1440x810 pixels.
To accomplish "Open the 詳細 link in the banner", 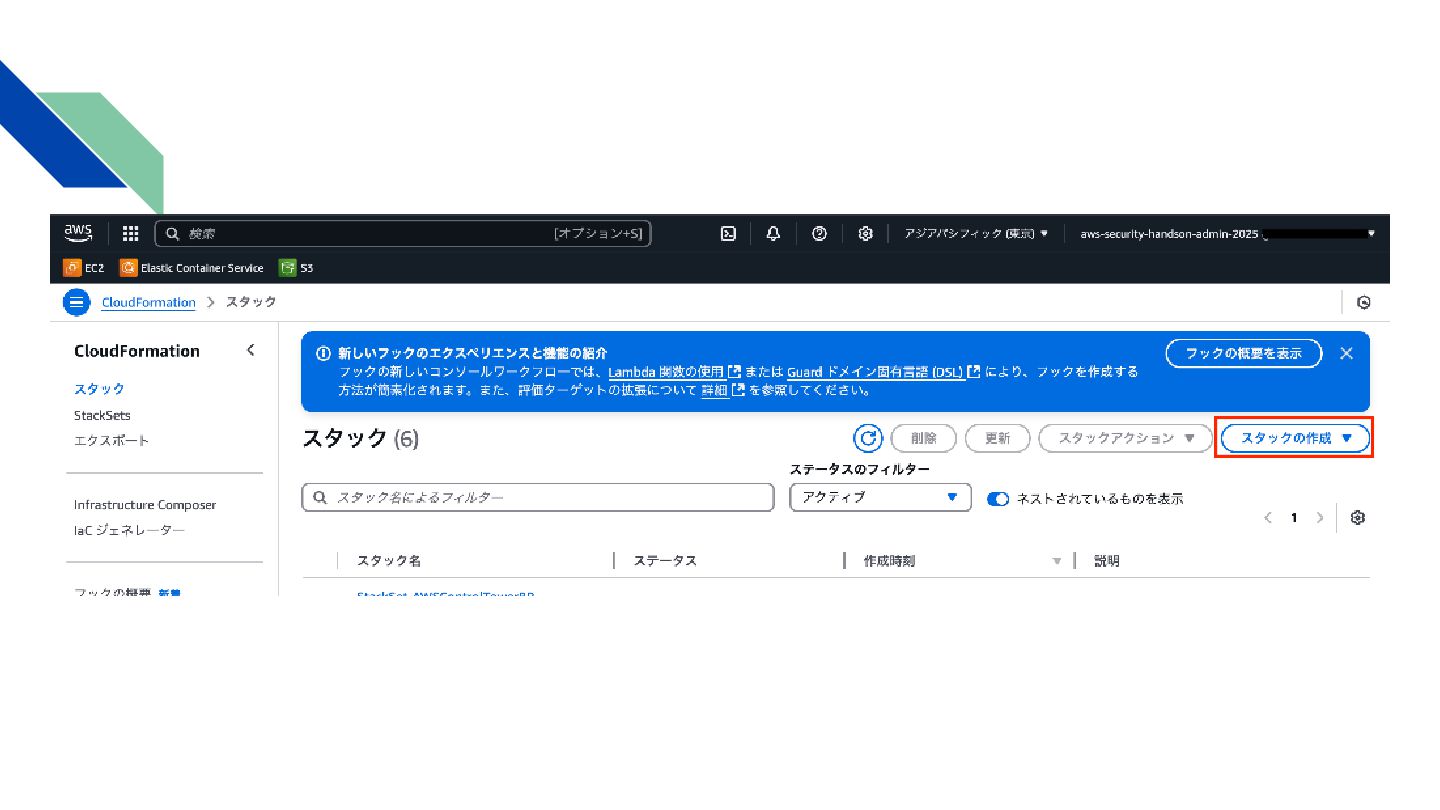I will pos(723,391).
